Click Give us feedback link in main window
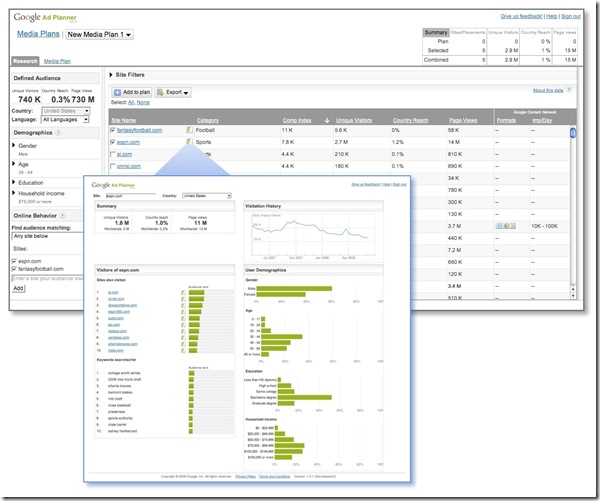600x501 pixels. pyautogui.click(x=522, y=16)
